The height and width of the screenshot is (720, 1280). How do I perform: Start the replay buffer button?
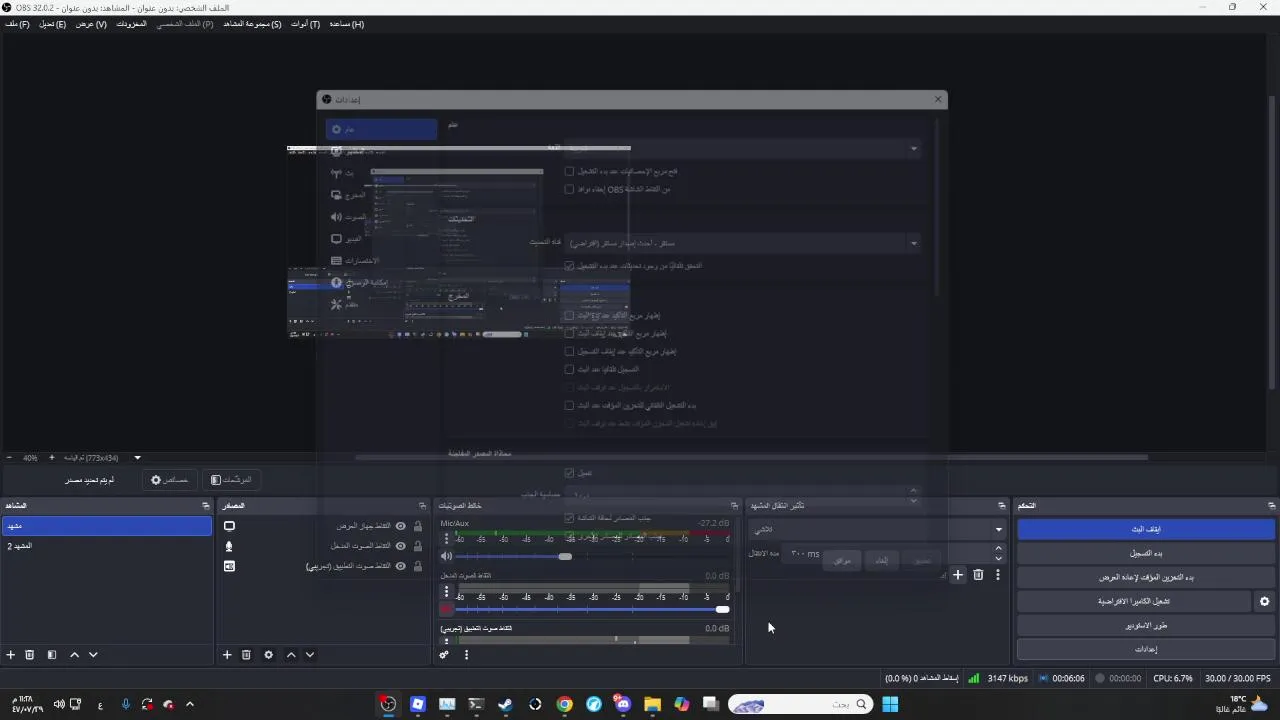tap(1146, 577)
